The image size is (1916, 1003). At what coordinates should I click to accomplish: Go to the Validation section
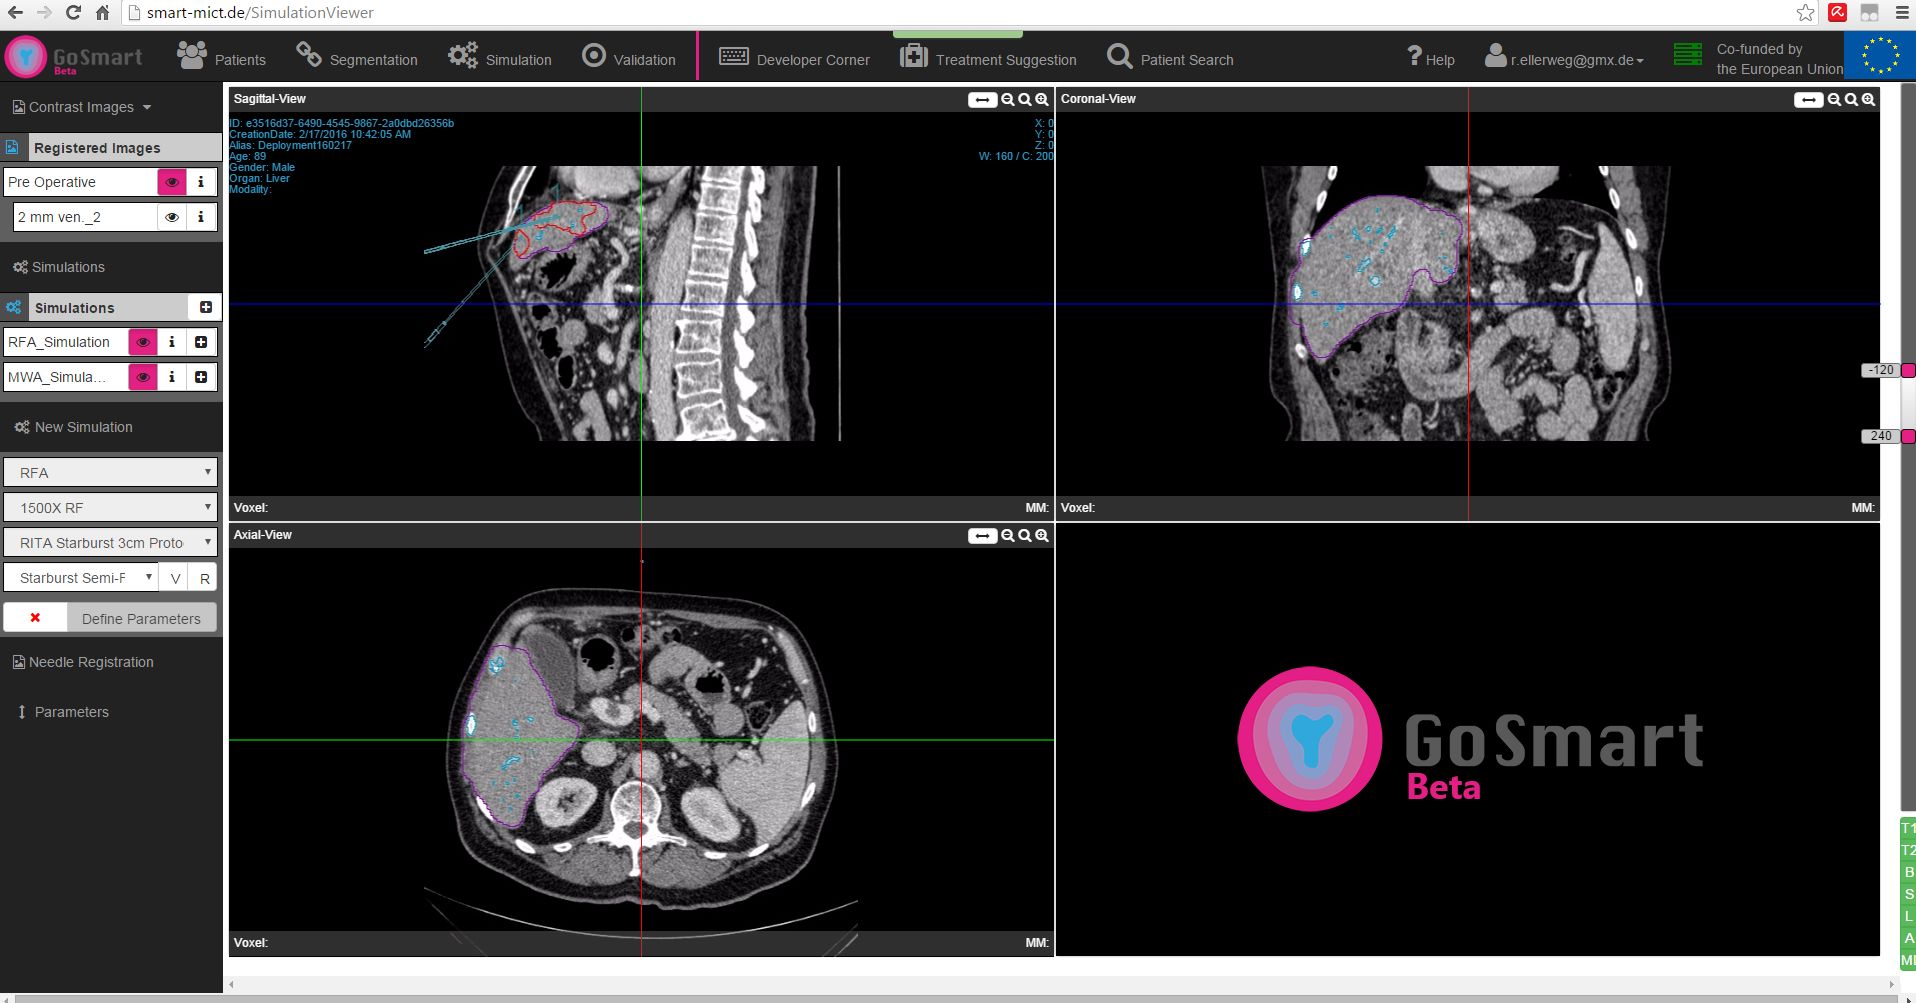tap(629, 57)
